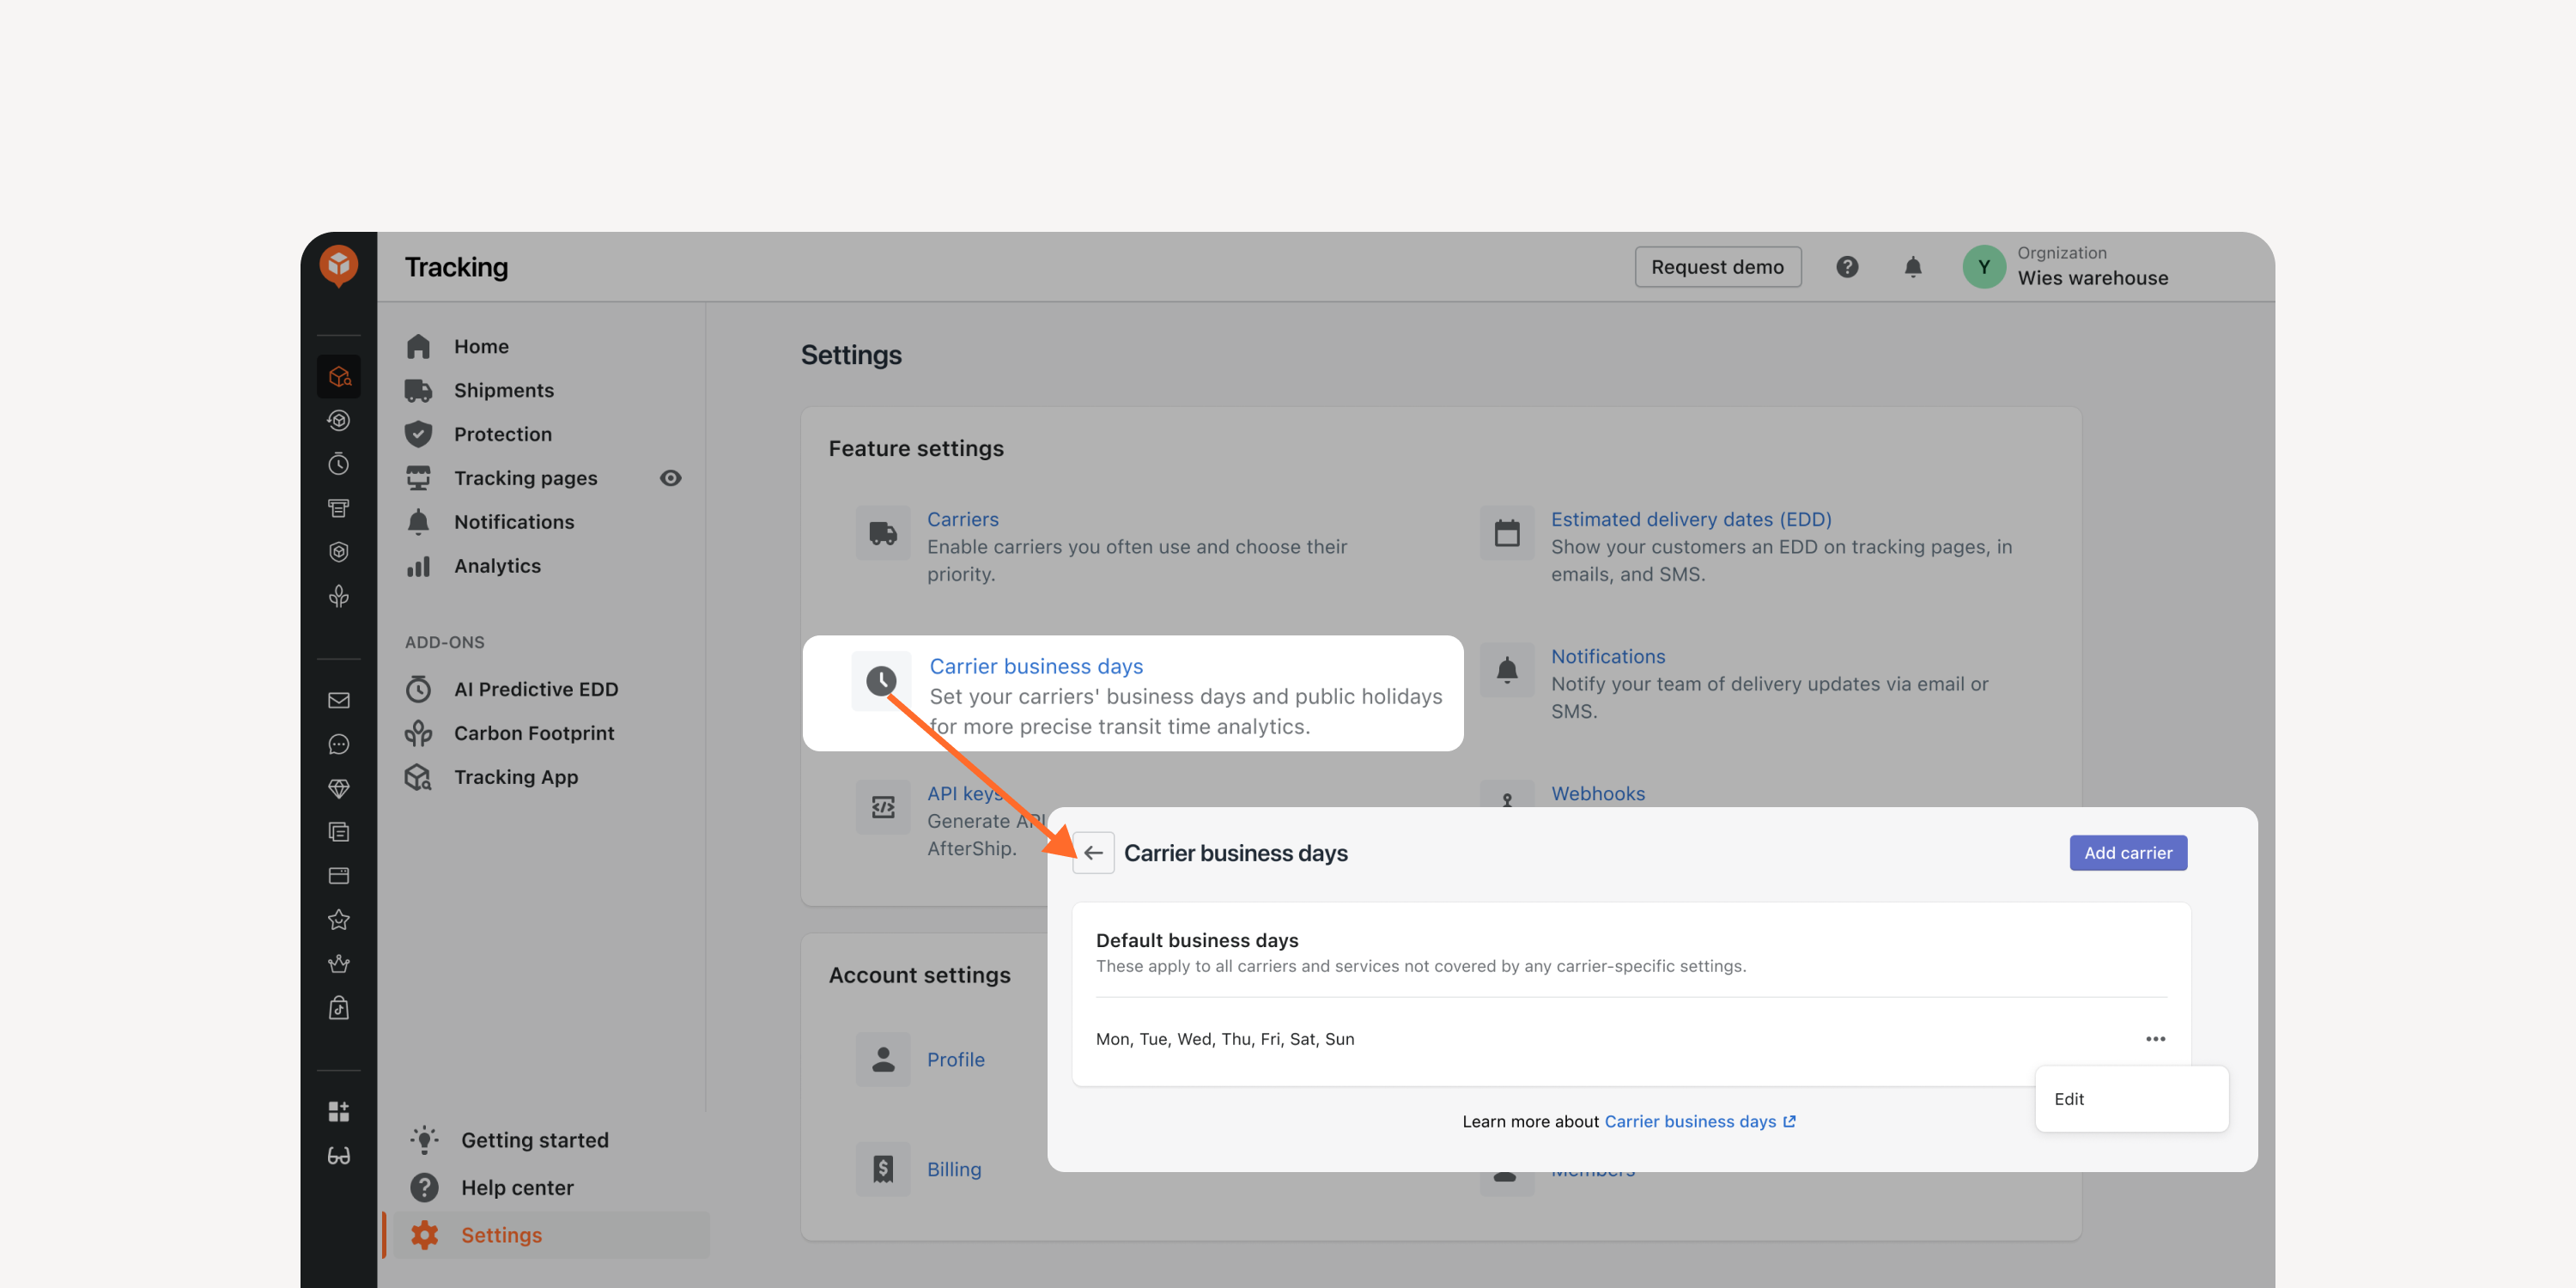
Task: Click the AfterShip logo icon
Action: 339,266
